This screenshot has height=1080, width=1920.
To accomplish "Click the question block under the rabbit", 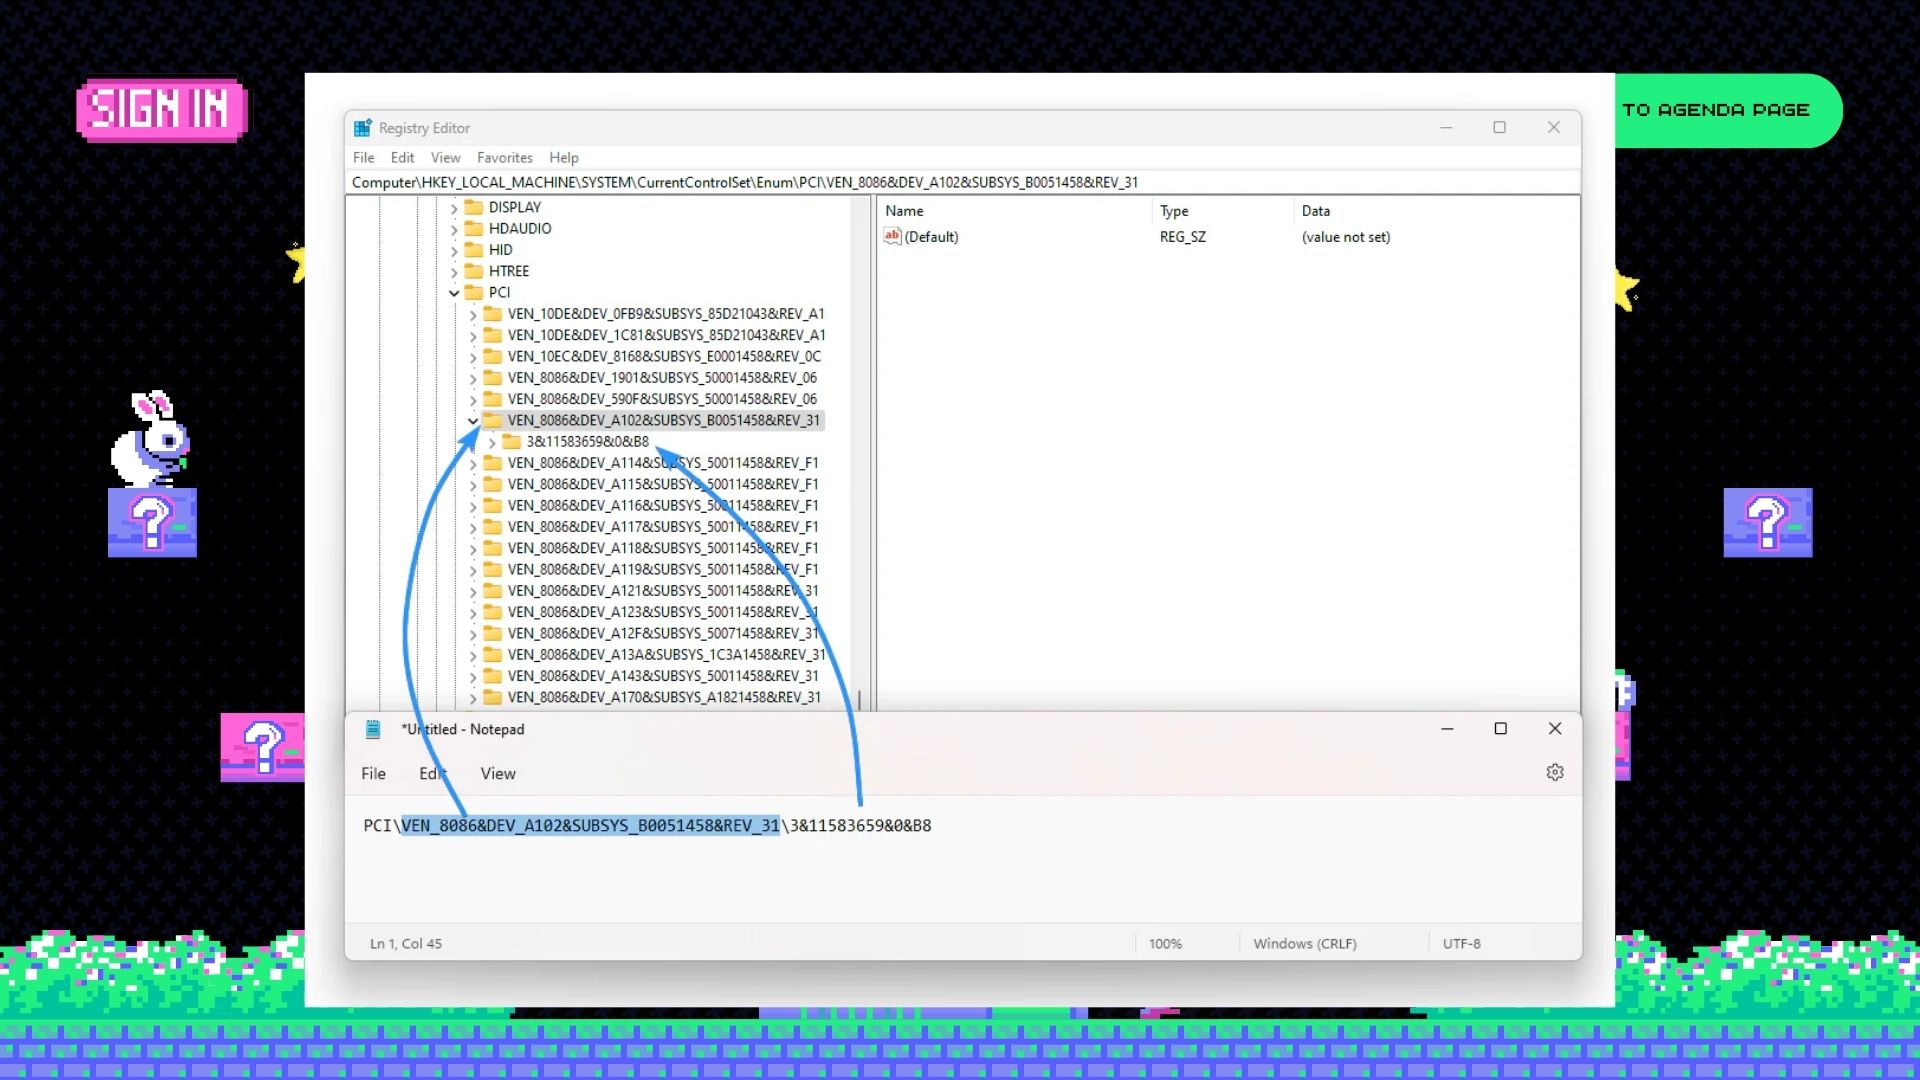I will (152, 522).
